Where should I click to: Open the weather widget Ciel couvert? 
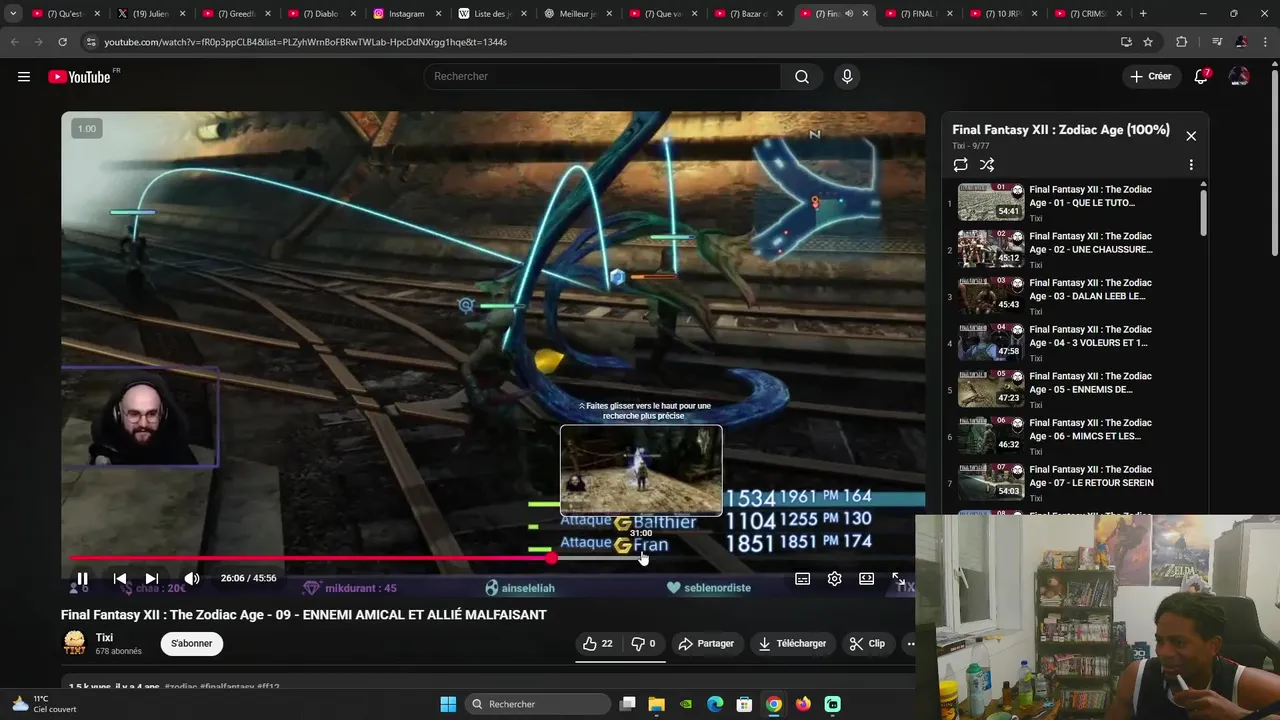(x=43, y=704)
